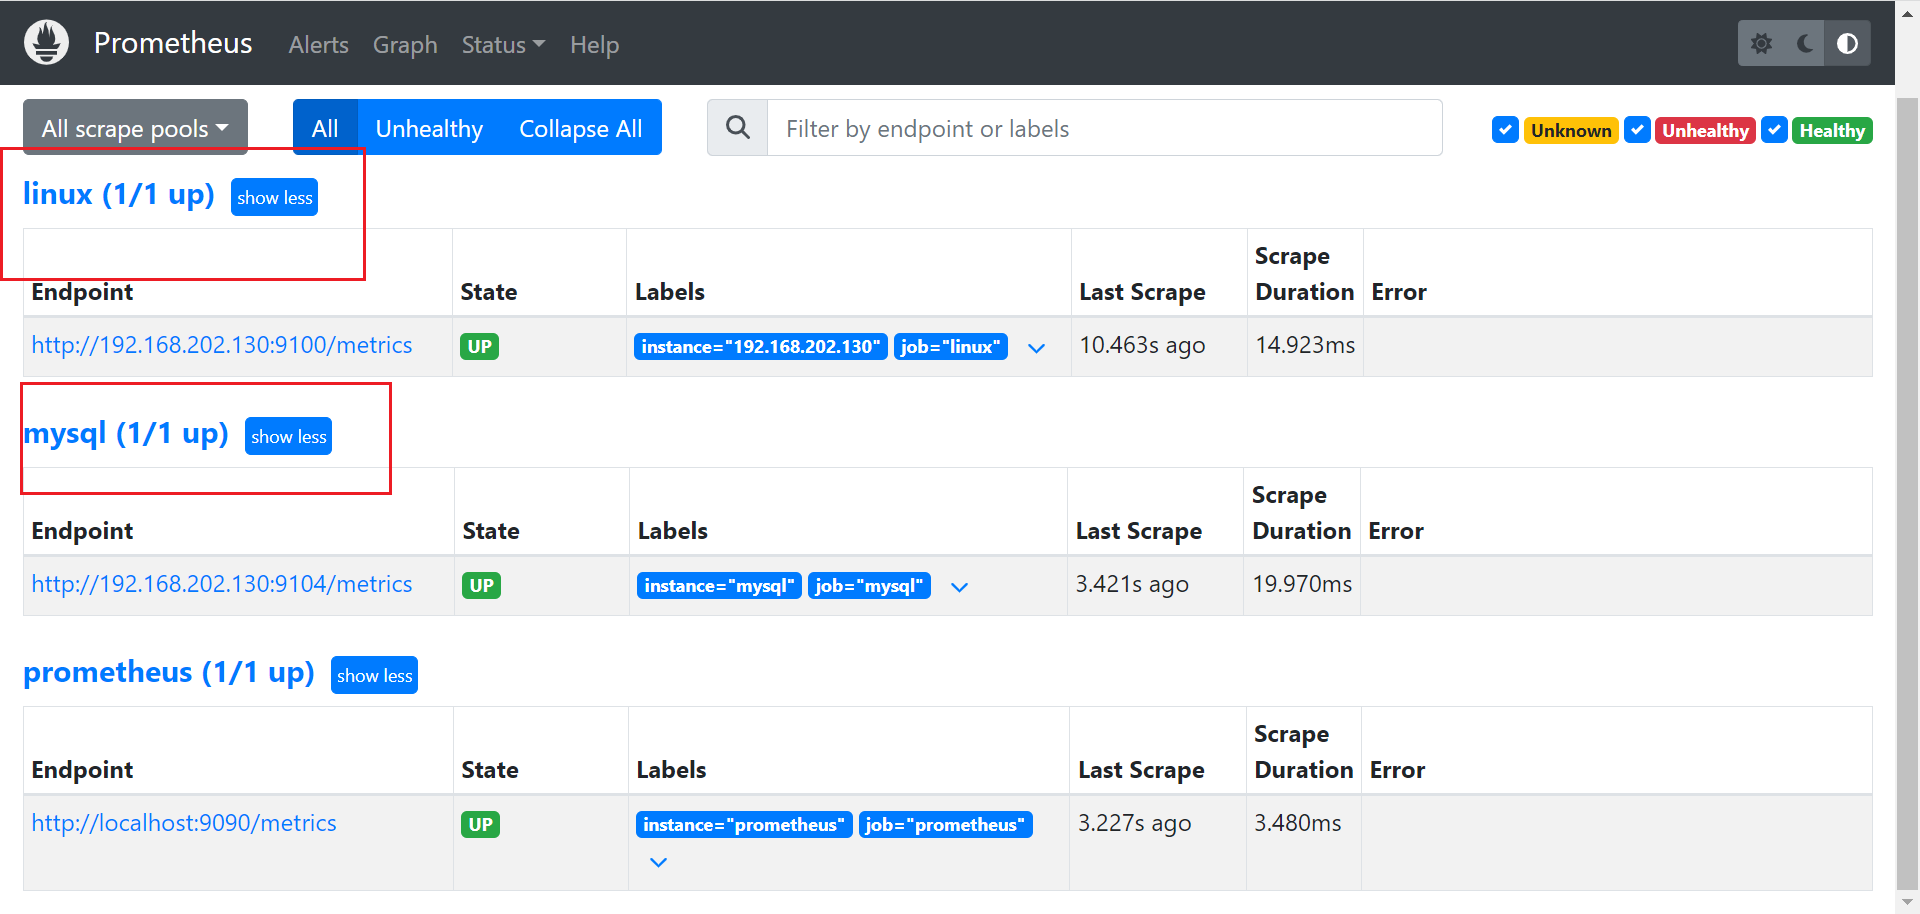Viewport: 1920px width, 914px height.
Task: Click the UP state badge in prometheus row
Action: [481, 825]
